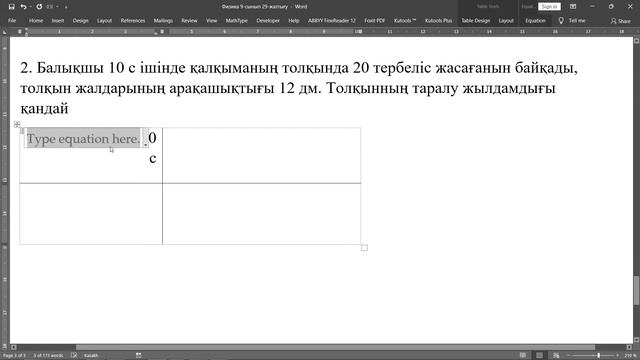640x360 pixels.
Task: Switch to the Insert ribbon tab
Action: pyautogui.click(x=58, y=20)
